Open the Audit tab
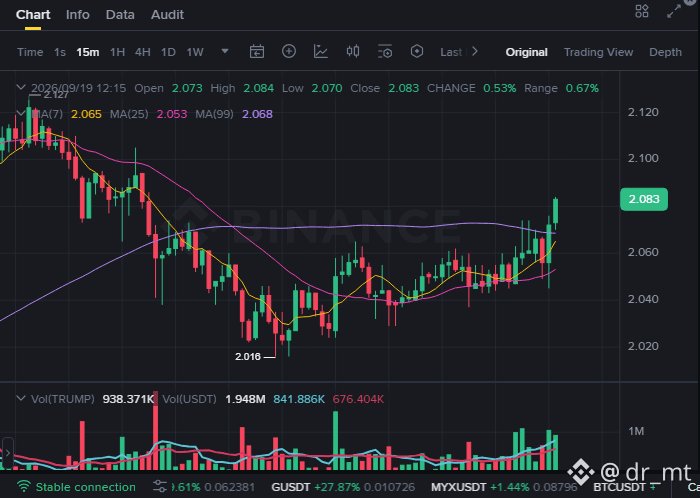Viewport: 700px width, 498px height. 167,15
